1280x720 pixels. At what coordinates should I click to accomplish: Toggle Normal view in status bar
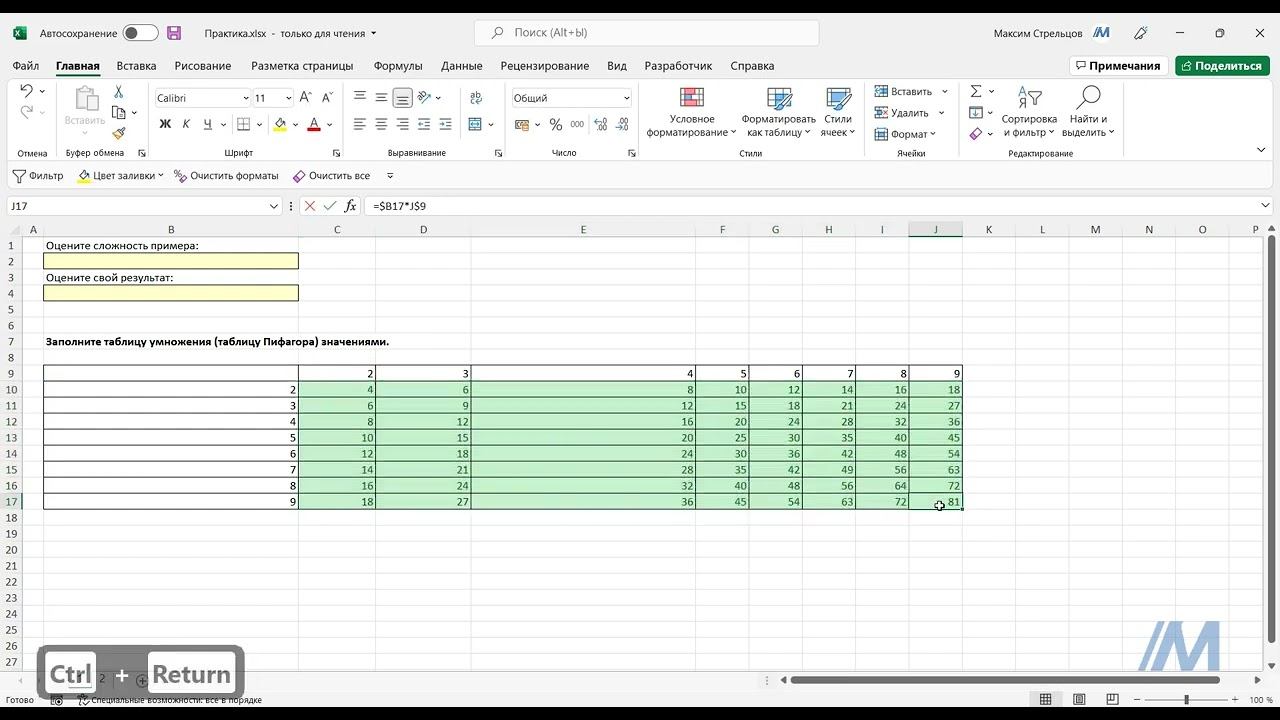coord(1045,699)
